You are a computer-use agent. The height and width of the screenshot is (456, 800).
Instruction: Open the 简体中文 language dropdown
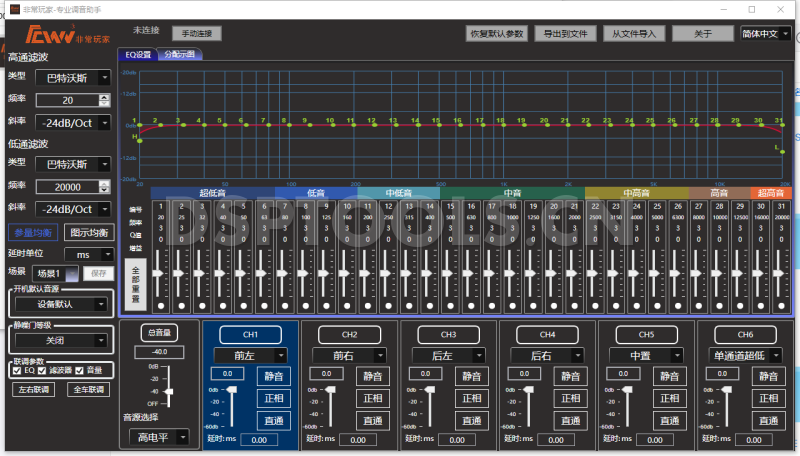(x=765, y=33)
